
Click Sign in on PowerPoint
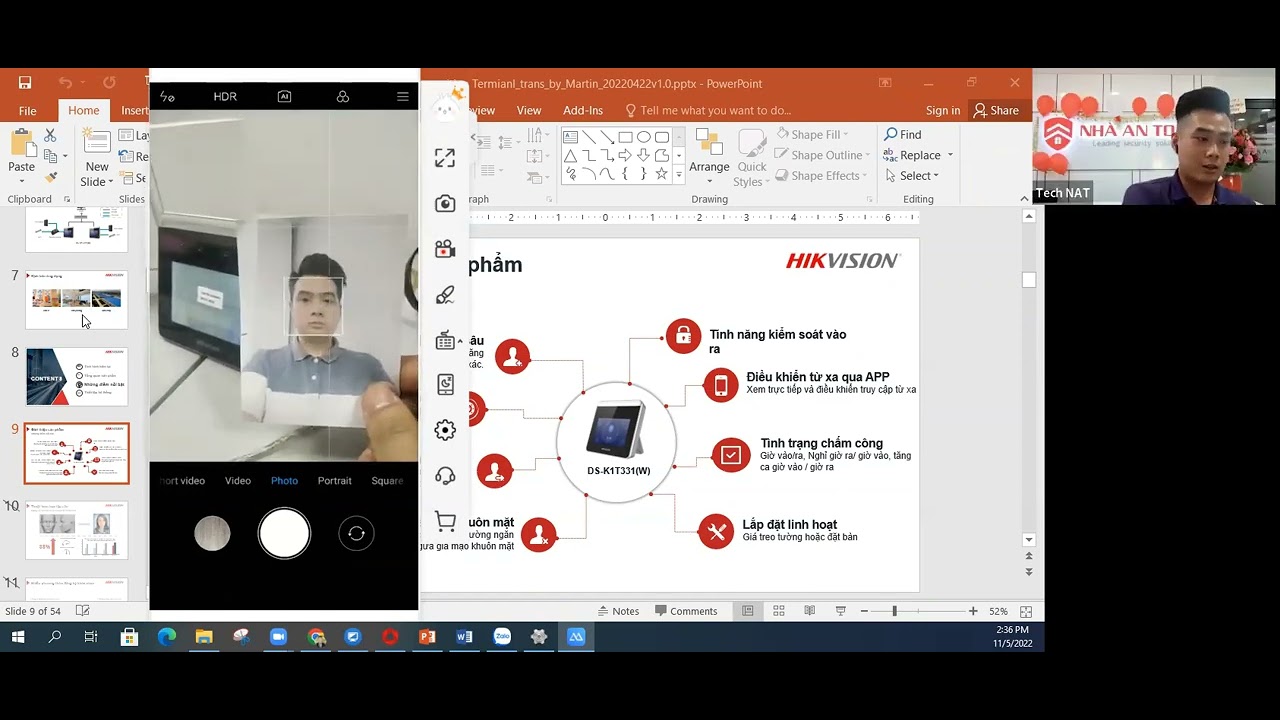[x=943, y=111]
